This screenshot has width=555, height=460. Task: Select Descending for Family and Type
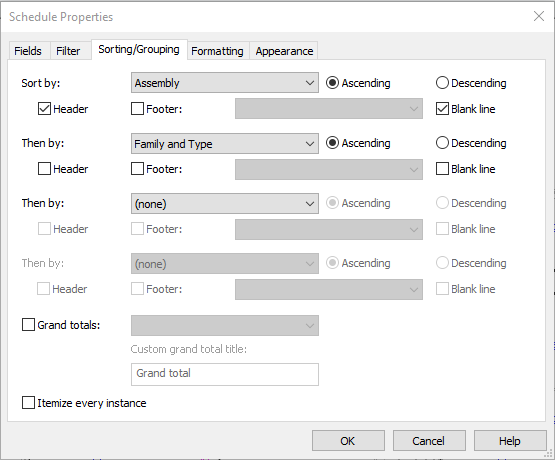click(x=471, y=143)
